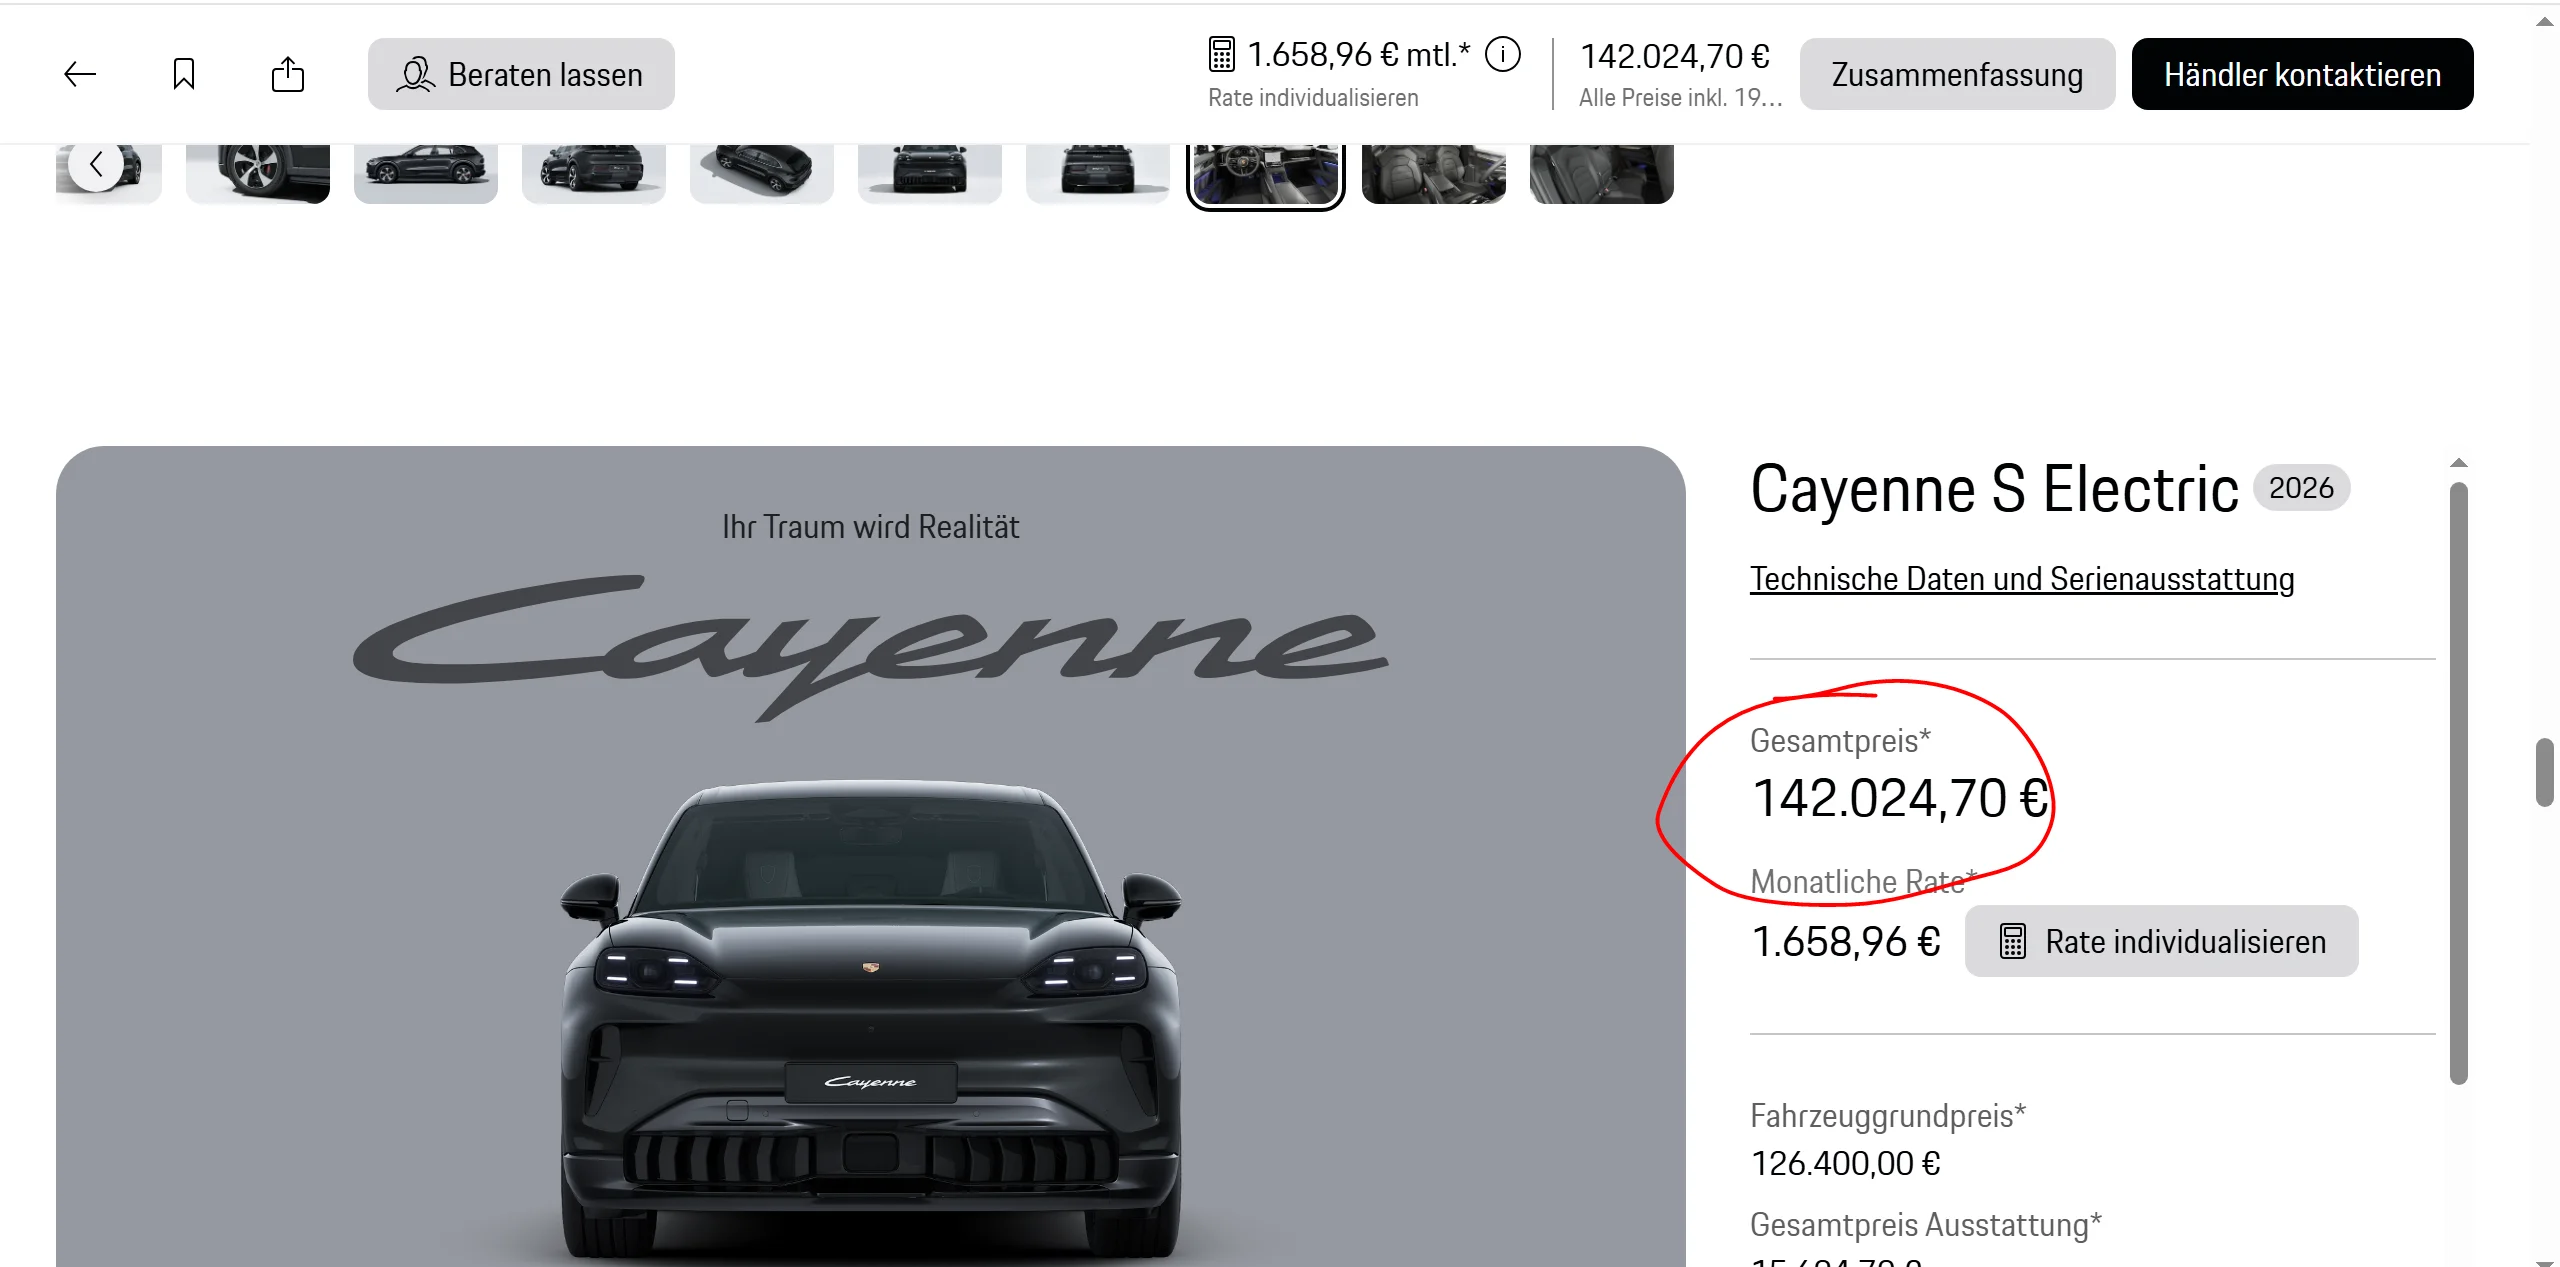2560x1267 pixels.
Task: Click the large front-view Cayenne image
Action: (871, 1020)
